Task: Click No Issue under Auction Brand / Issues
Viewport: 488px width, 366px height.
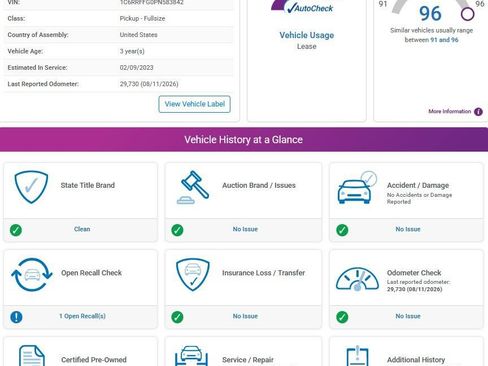Action: tap(245, 229)
